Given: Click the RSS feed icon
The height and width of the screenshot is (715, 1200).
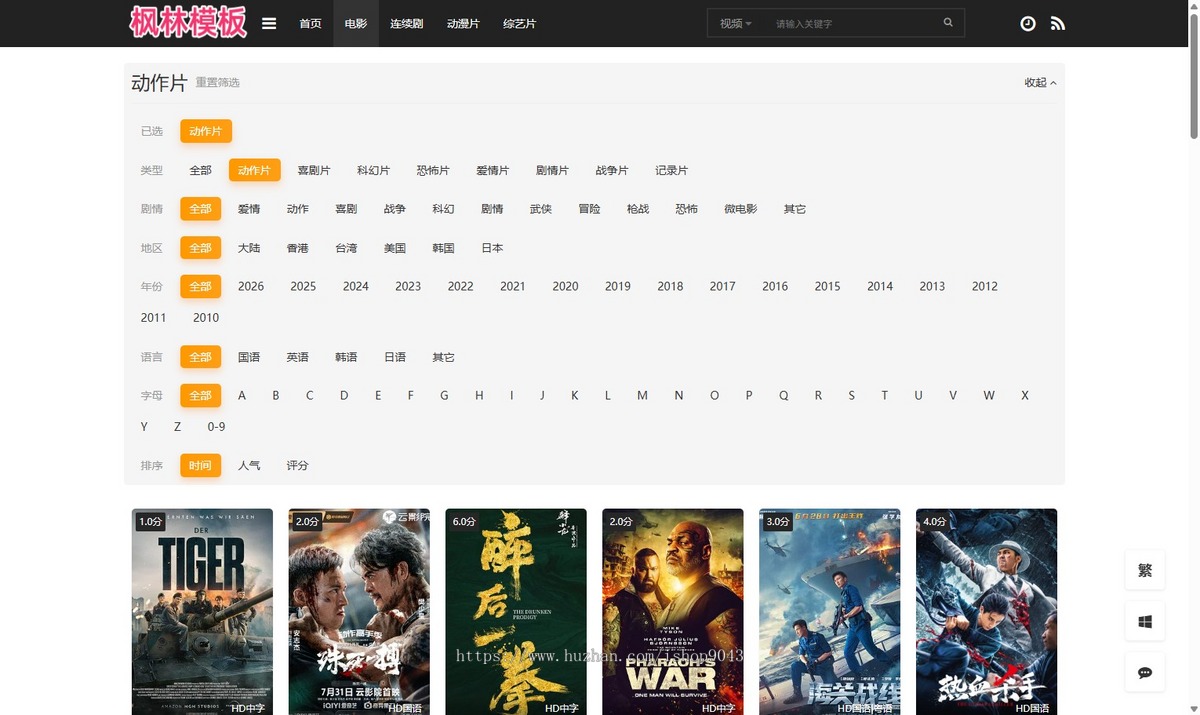Looking at the screenshot, I should [x=1058, y=23].
